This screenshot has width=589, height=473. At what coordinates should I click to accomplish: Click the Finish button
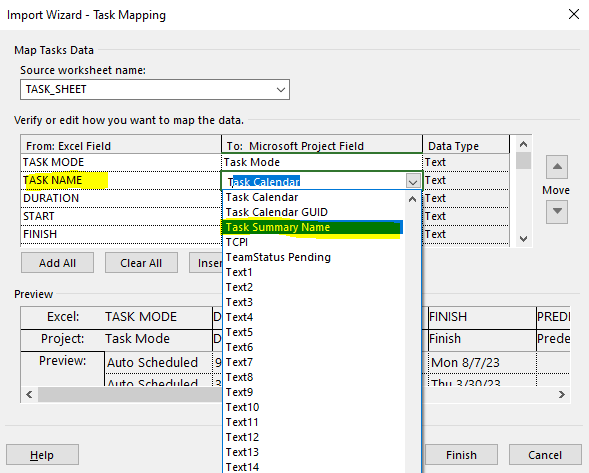(x=461, y=455)
